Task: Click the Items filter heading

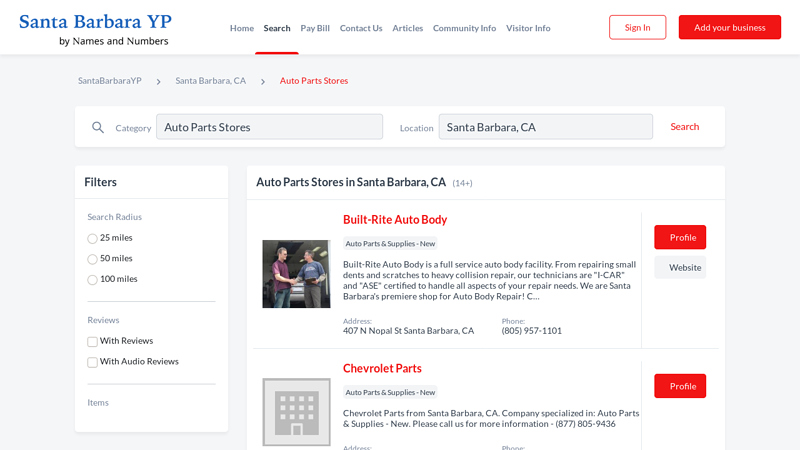Action: click(x=98, y=403)
